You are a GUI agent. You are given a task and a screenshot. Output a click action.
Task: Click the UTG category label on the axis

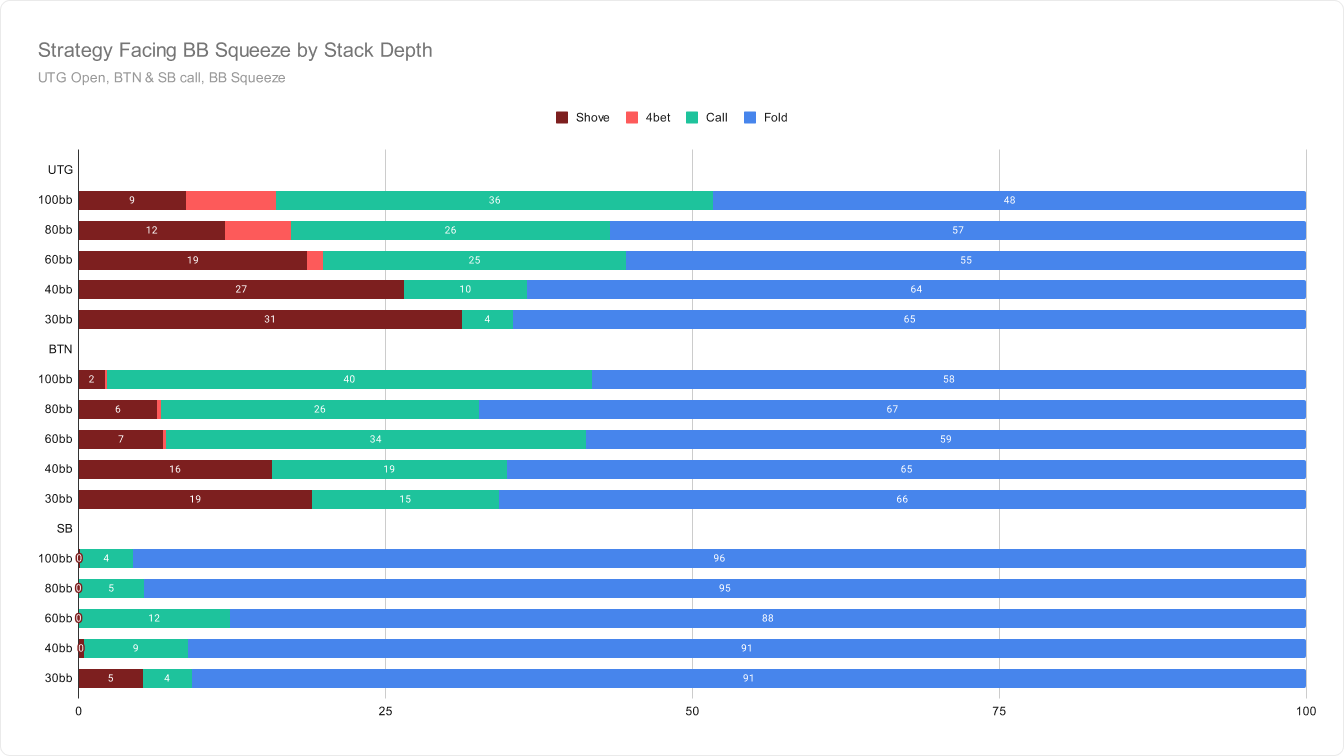[x=60, y=170]
